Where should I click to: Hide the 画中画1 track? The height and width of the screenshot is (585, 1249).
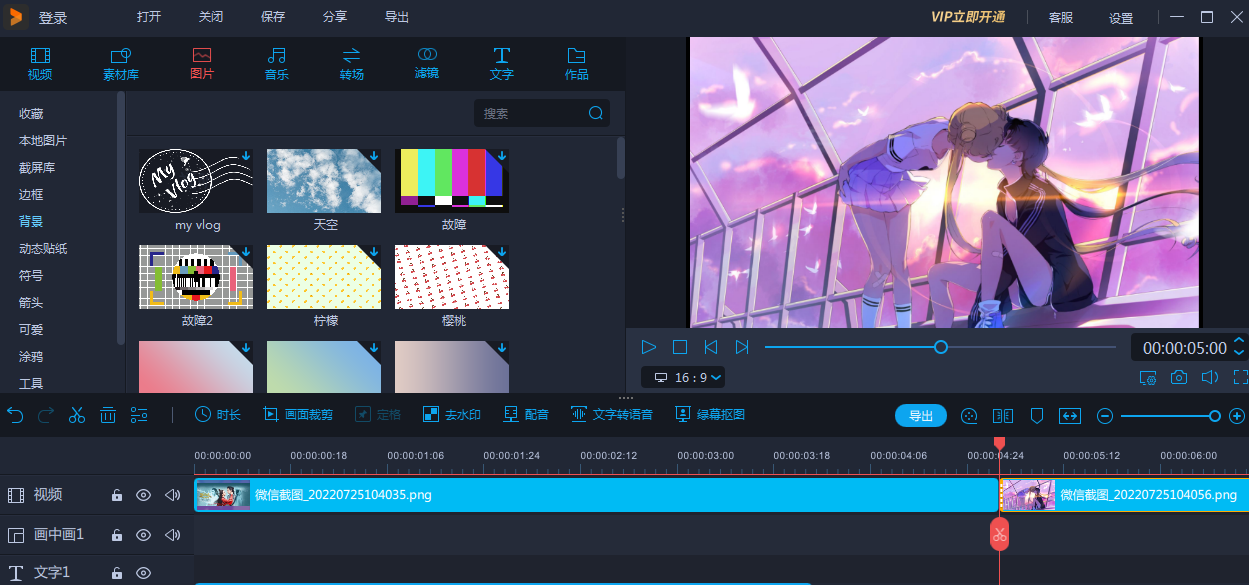(144, 535)
